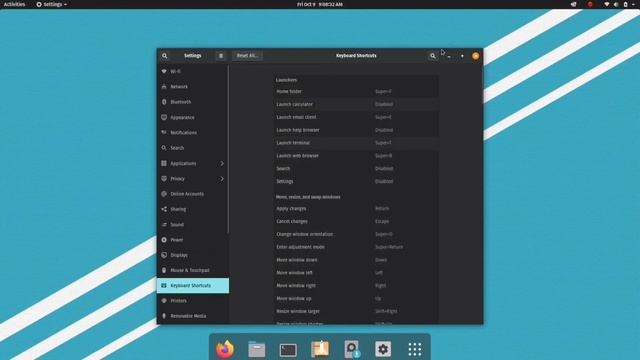Go to the Appearance panel

point(193,117)
